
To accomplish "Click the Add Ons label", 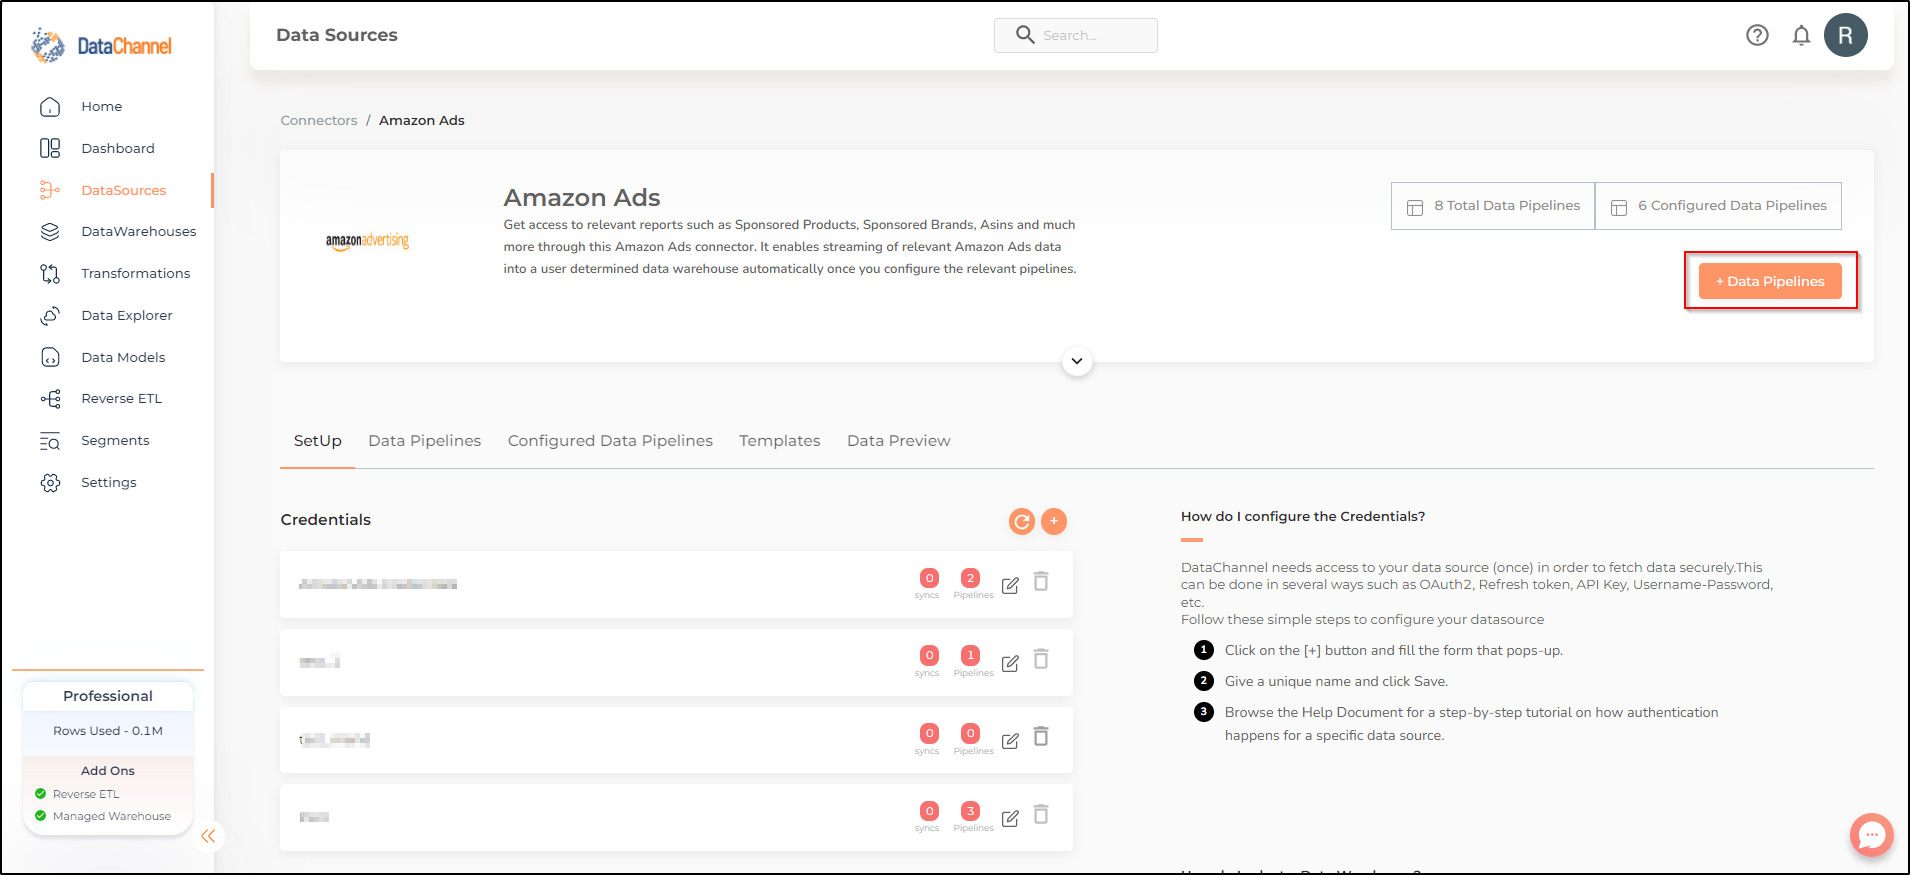I will 108,771.
